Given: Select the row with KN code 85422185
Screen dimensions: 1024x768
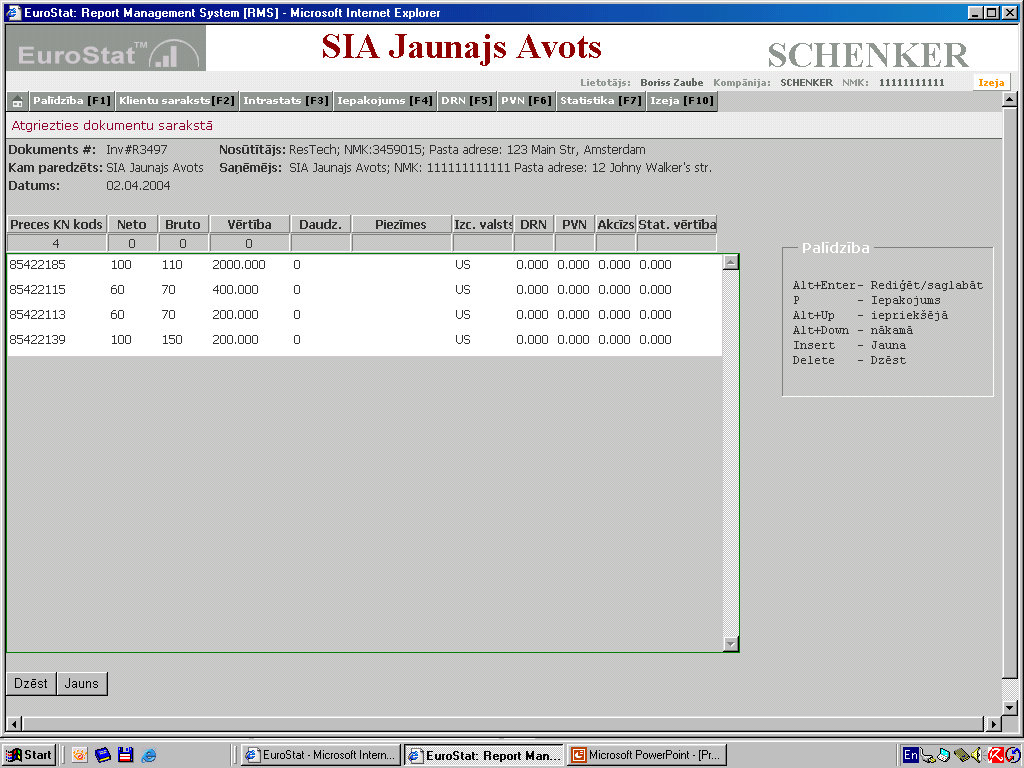Looking at the screenshot, I should coord(364,264).
